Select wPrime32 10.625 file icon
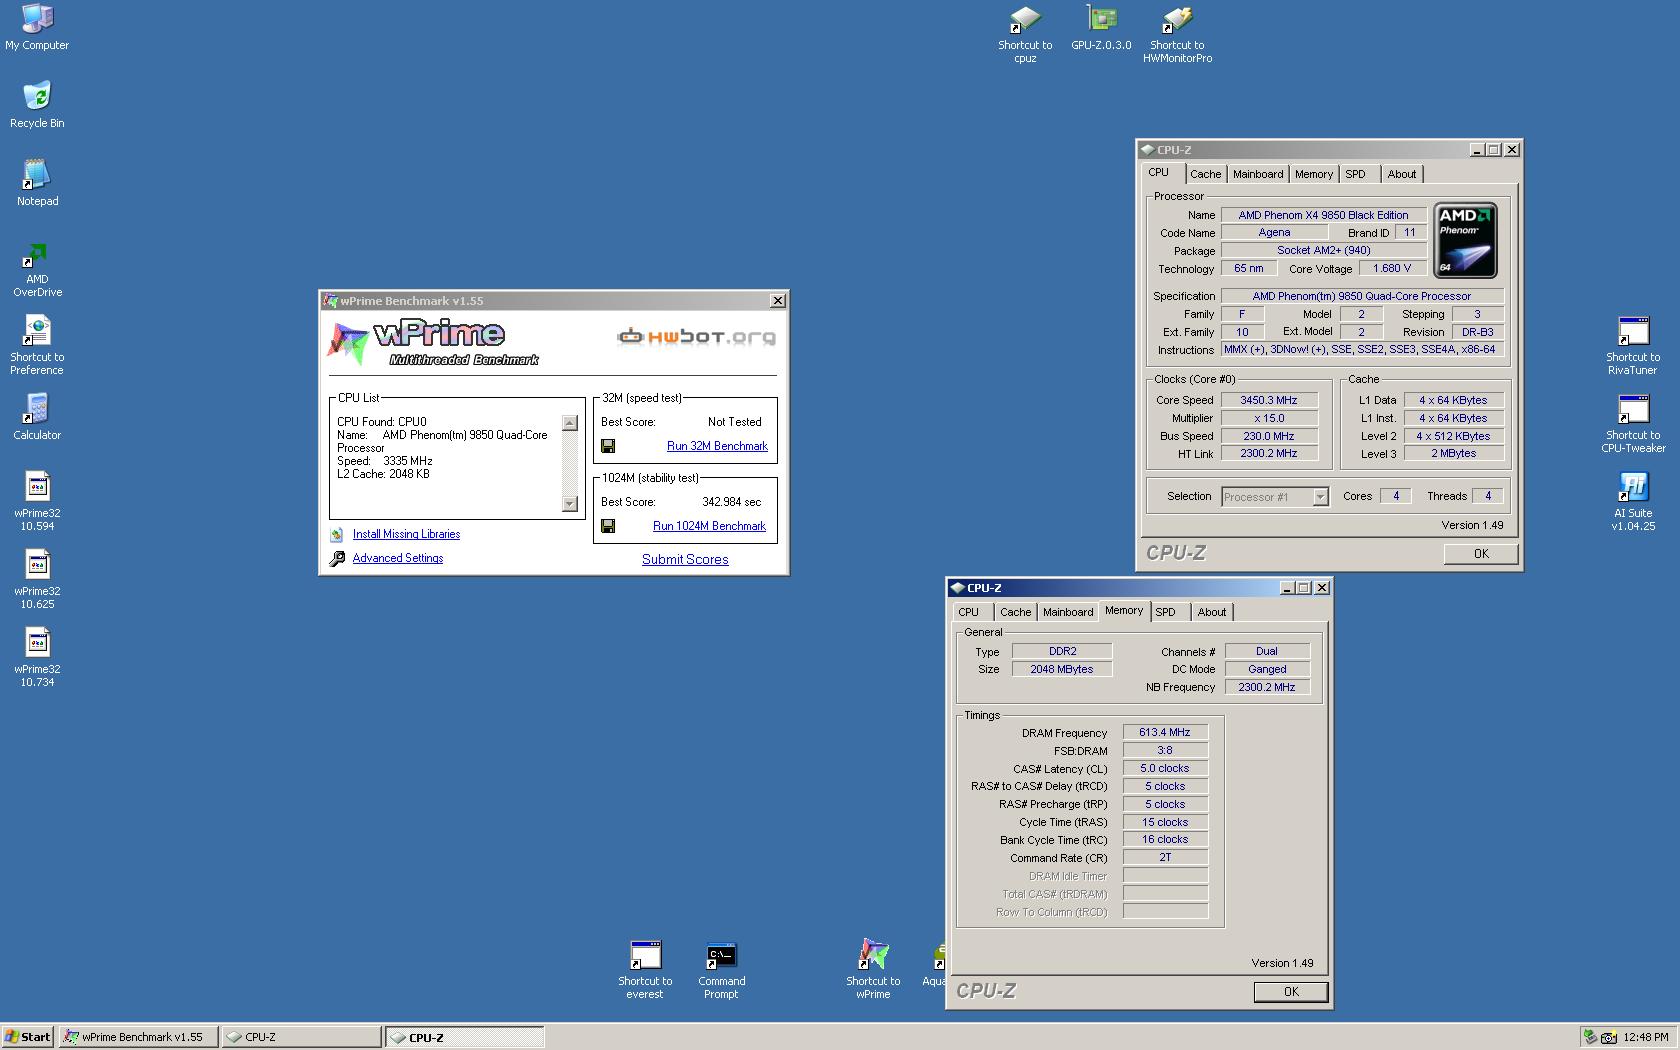 tap(37, 579)
